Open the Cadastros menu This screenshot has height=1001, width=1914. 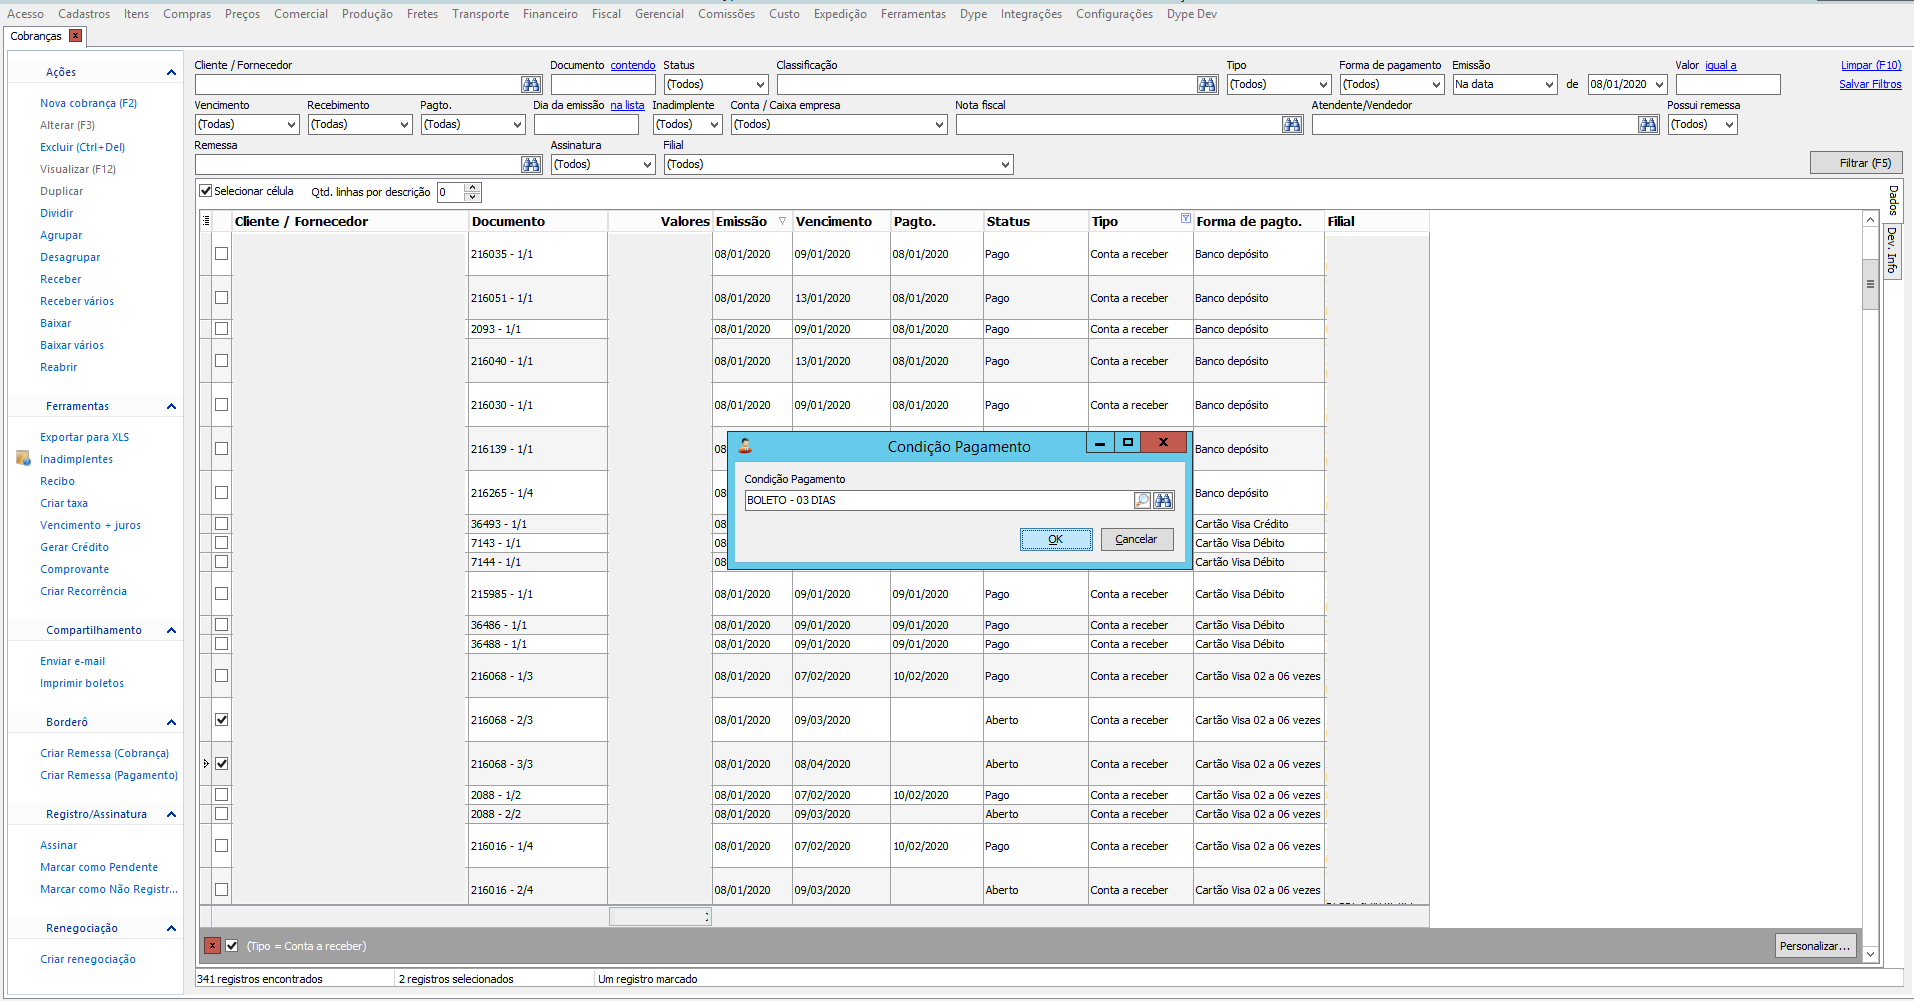[x=84, y=14]
